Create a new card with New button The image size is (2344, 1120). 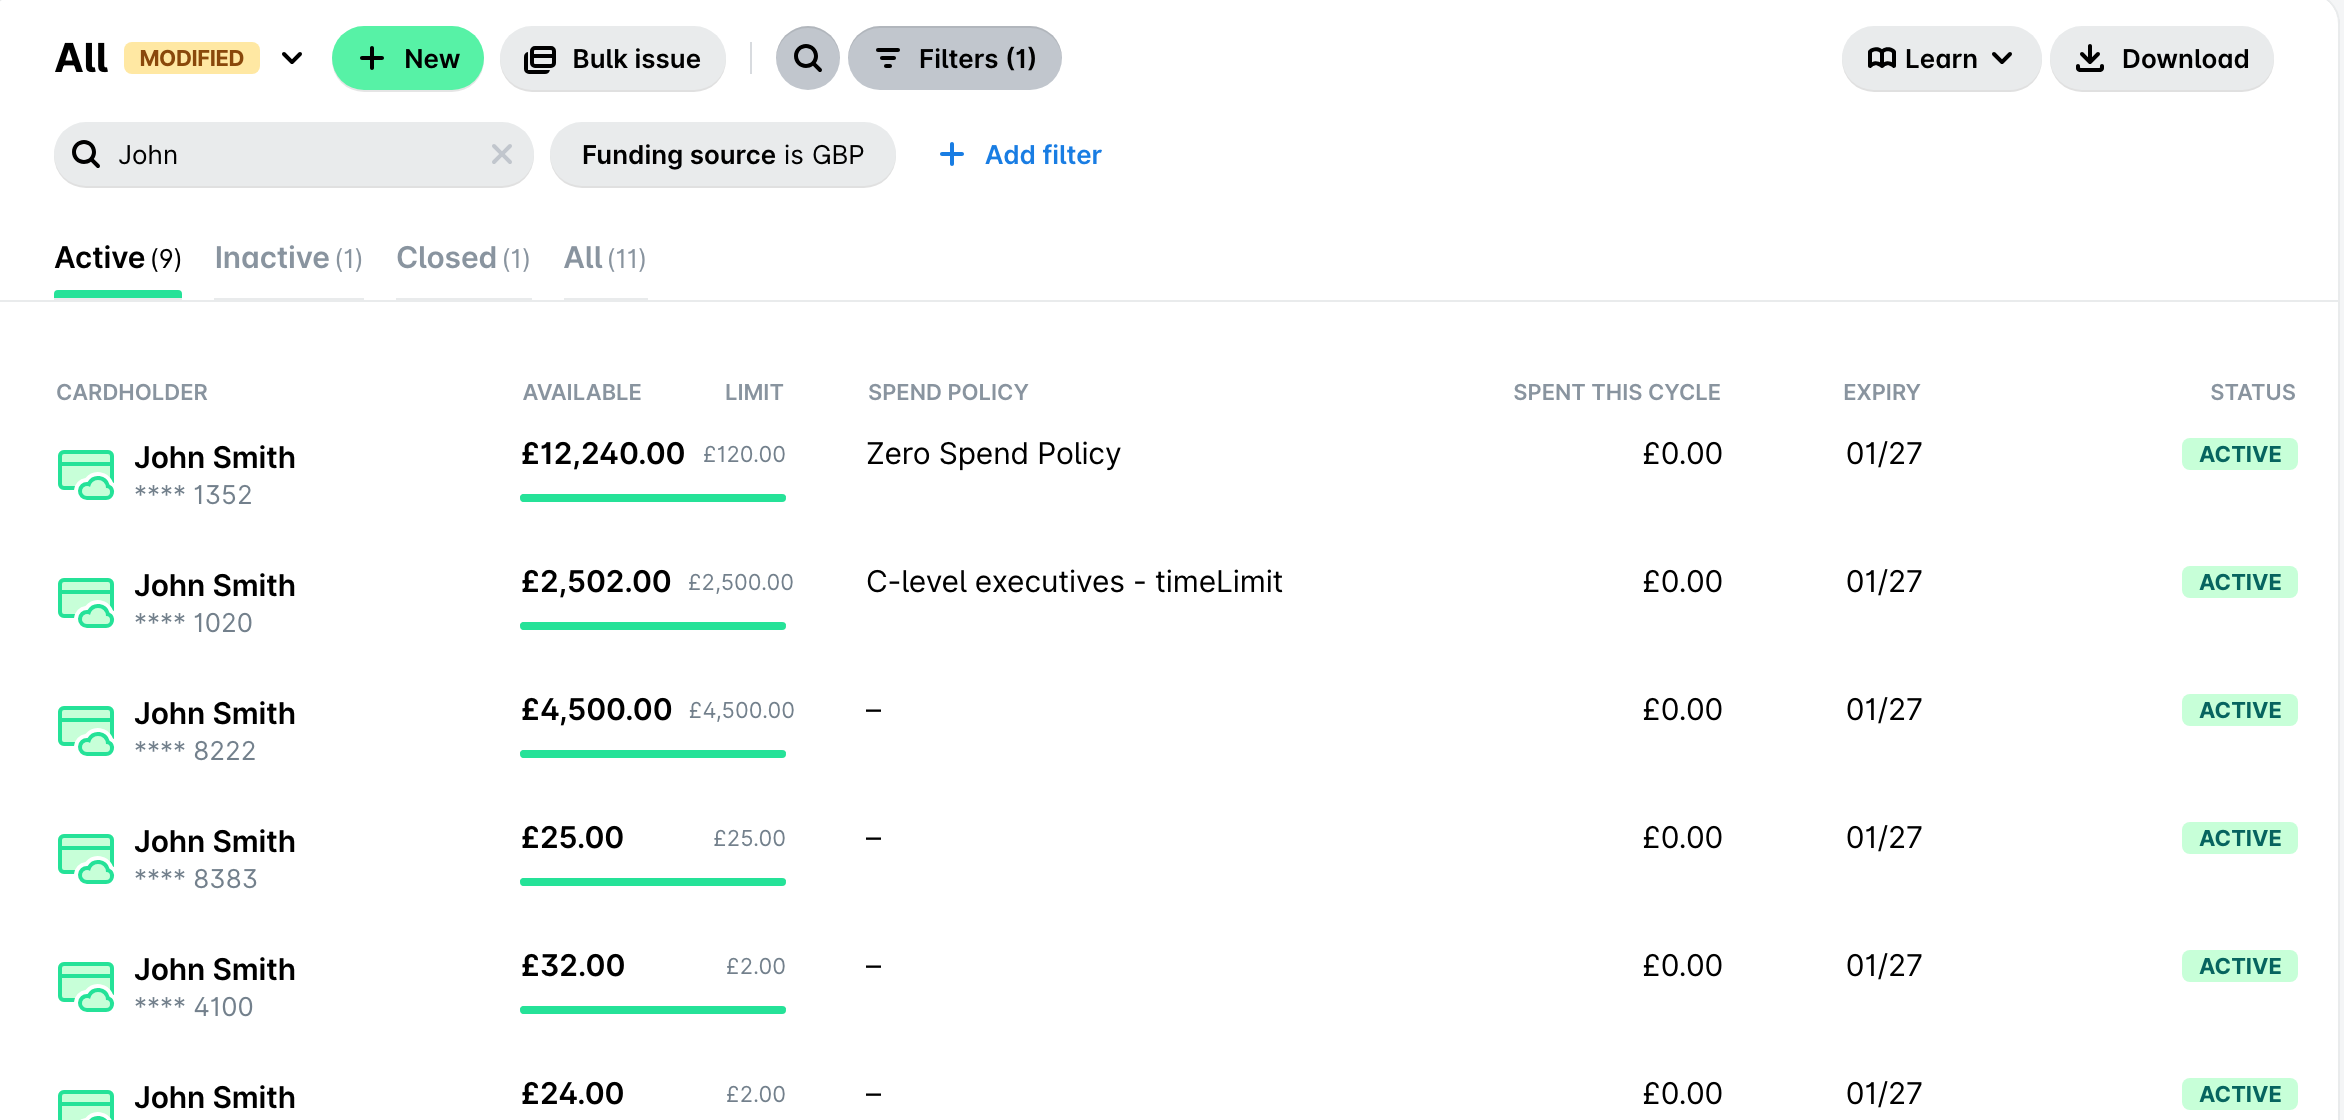(x=408, y=59)
